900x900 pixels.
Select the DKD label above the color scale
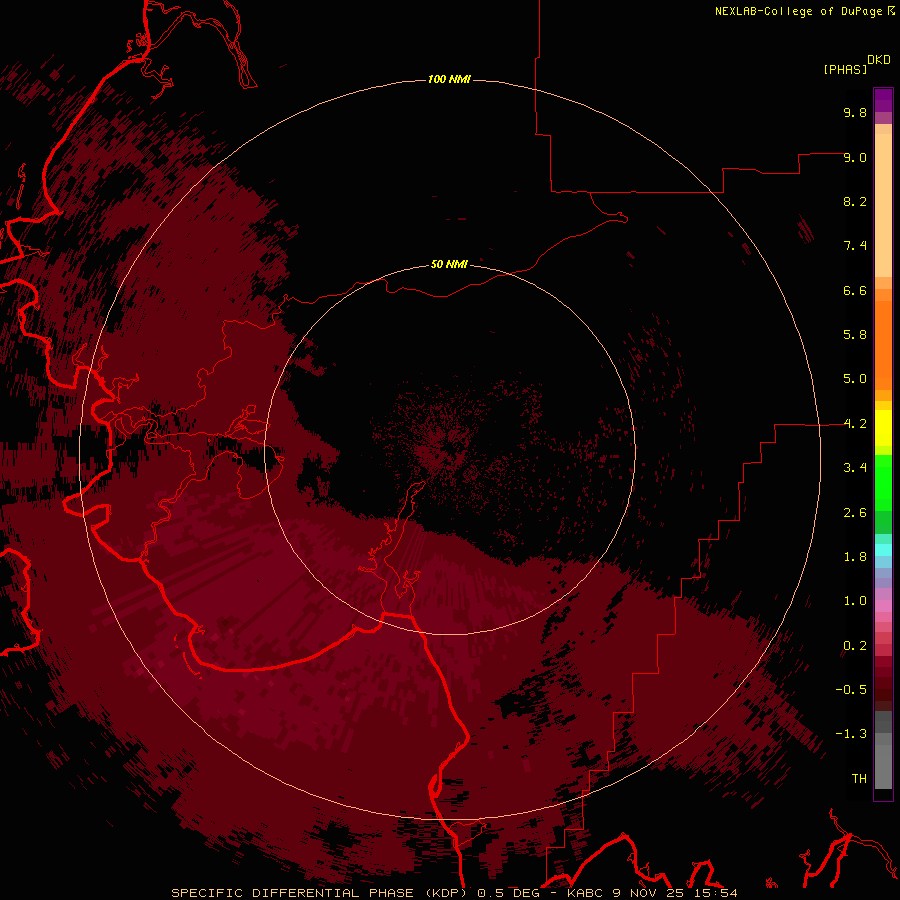[x=879, y=60]
